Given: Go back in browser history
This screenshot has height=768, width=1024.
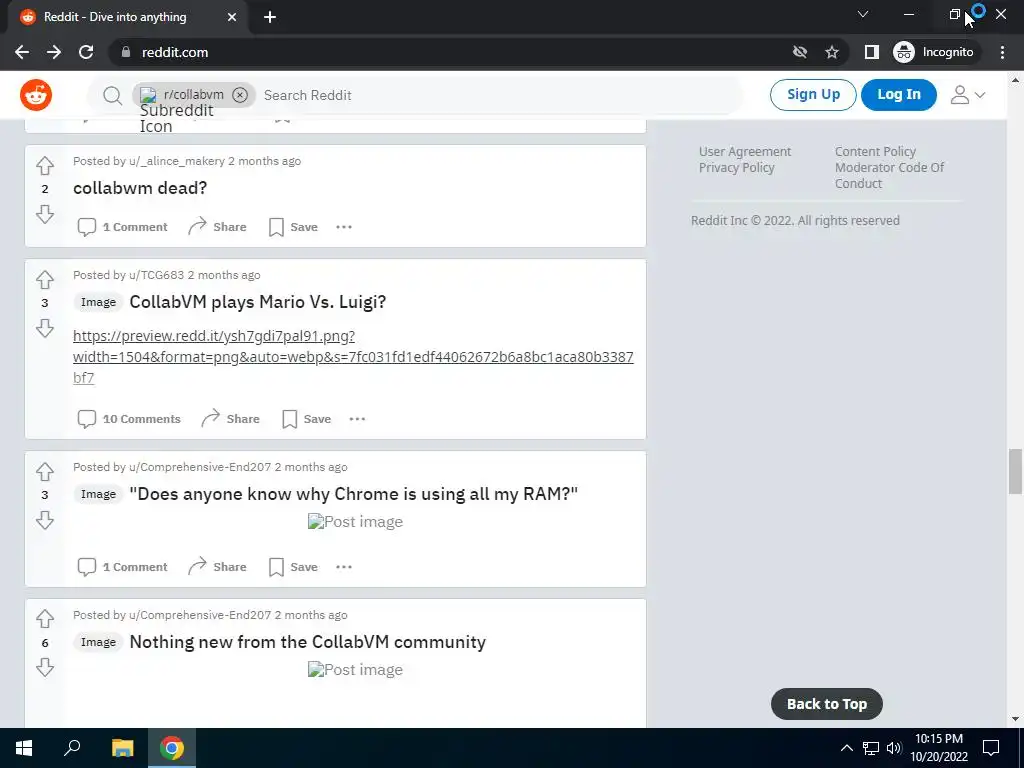Looking at the screenshot, I should click(22, 52).
